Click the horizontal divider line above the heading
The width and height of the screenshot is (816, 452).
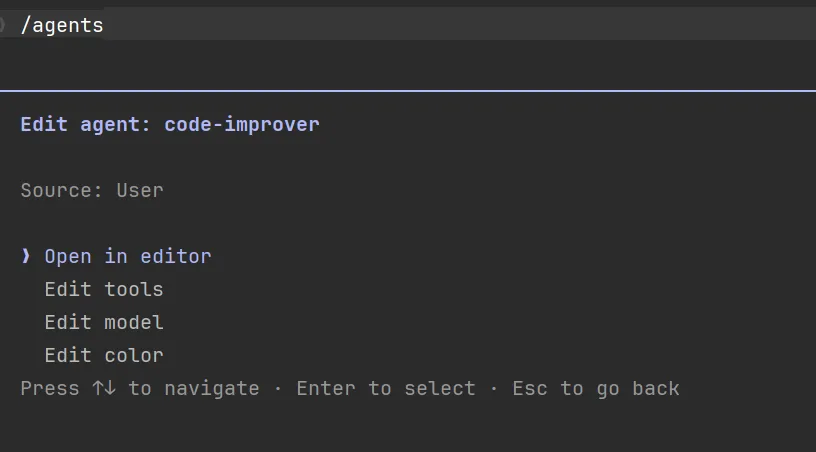pos(408,91)
